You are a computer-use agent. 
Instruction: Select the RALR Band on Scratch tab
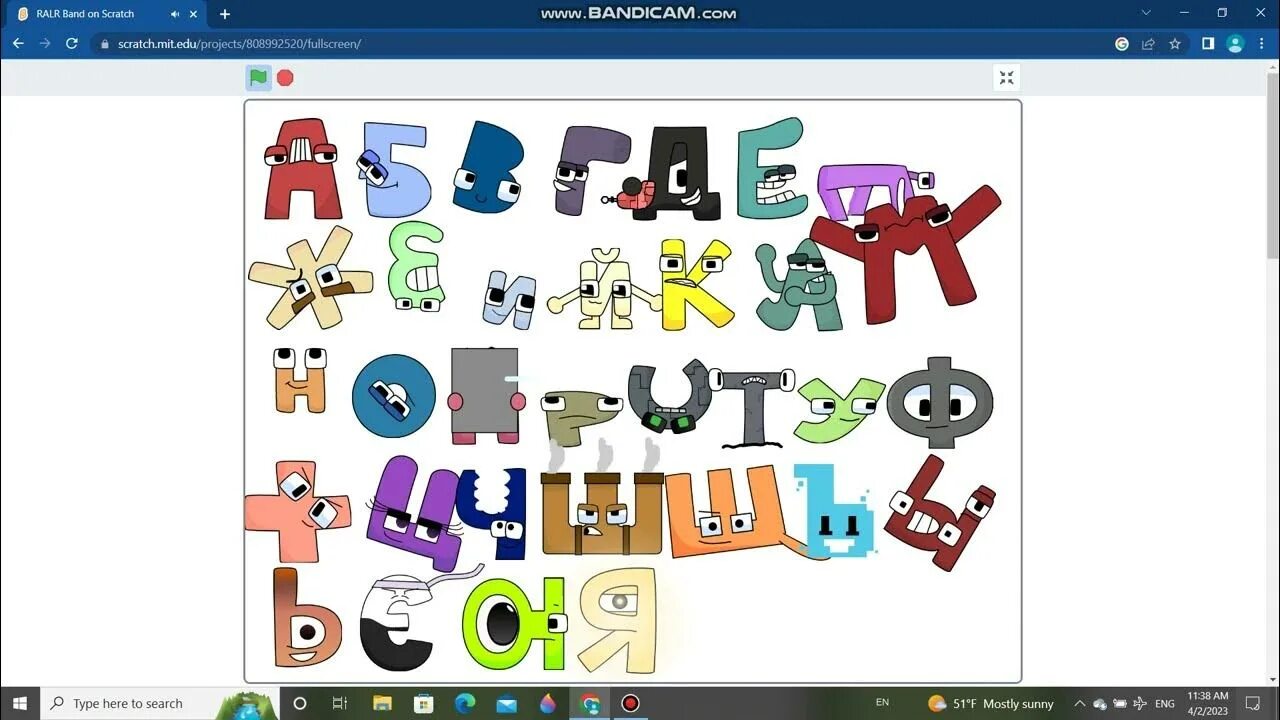(105, 14)
